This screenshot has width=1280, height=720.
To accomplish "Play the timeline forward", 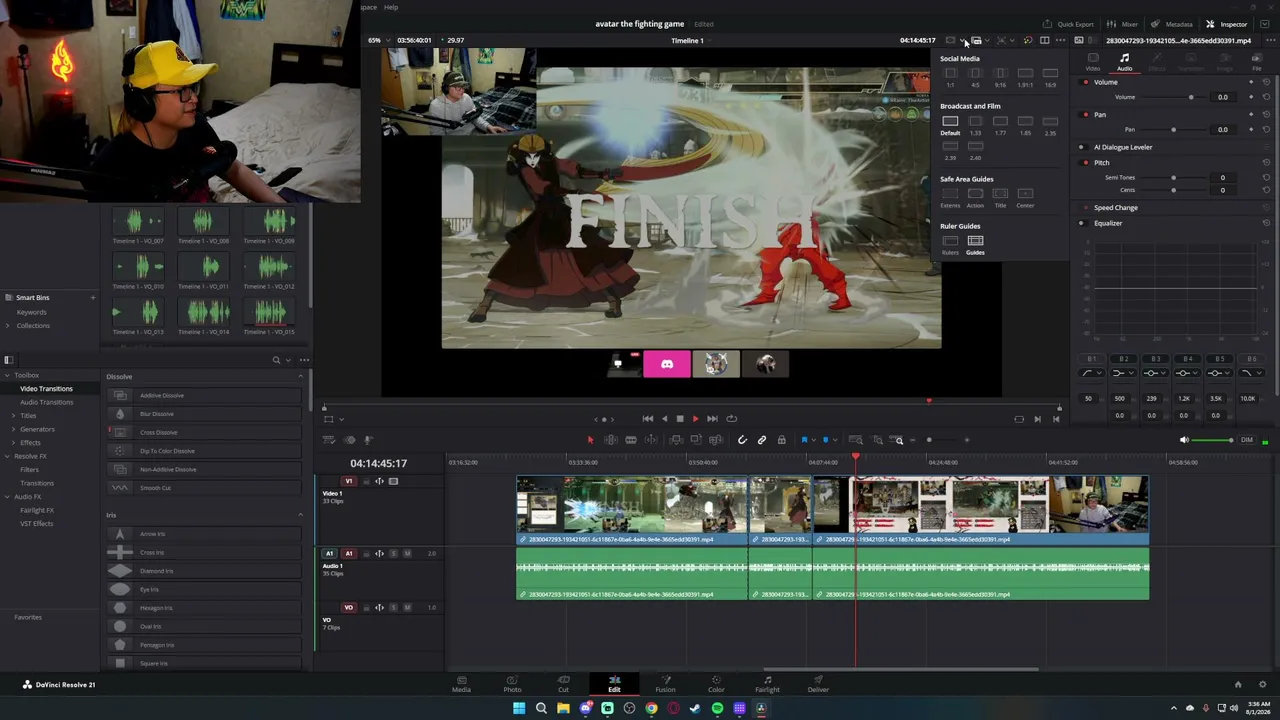I will point(696,419).
